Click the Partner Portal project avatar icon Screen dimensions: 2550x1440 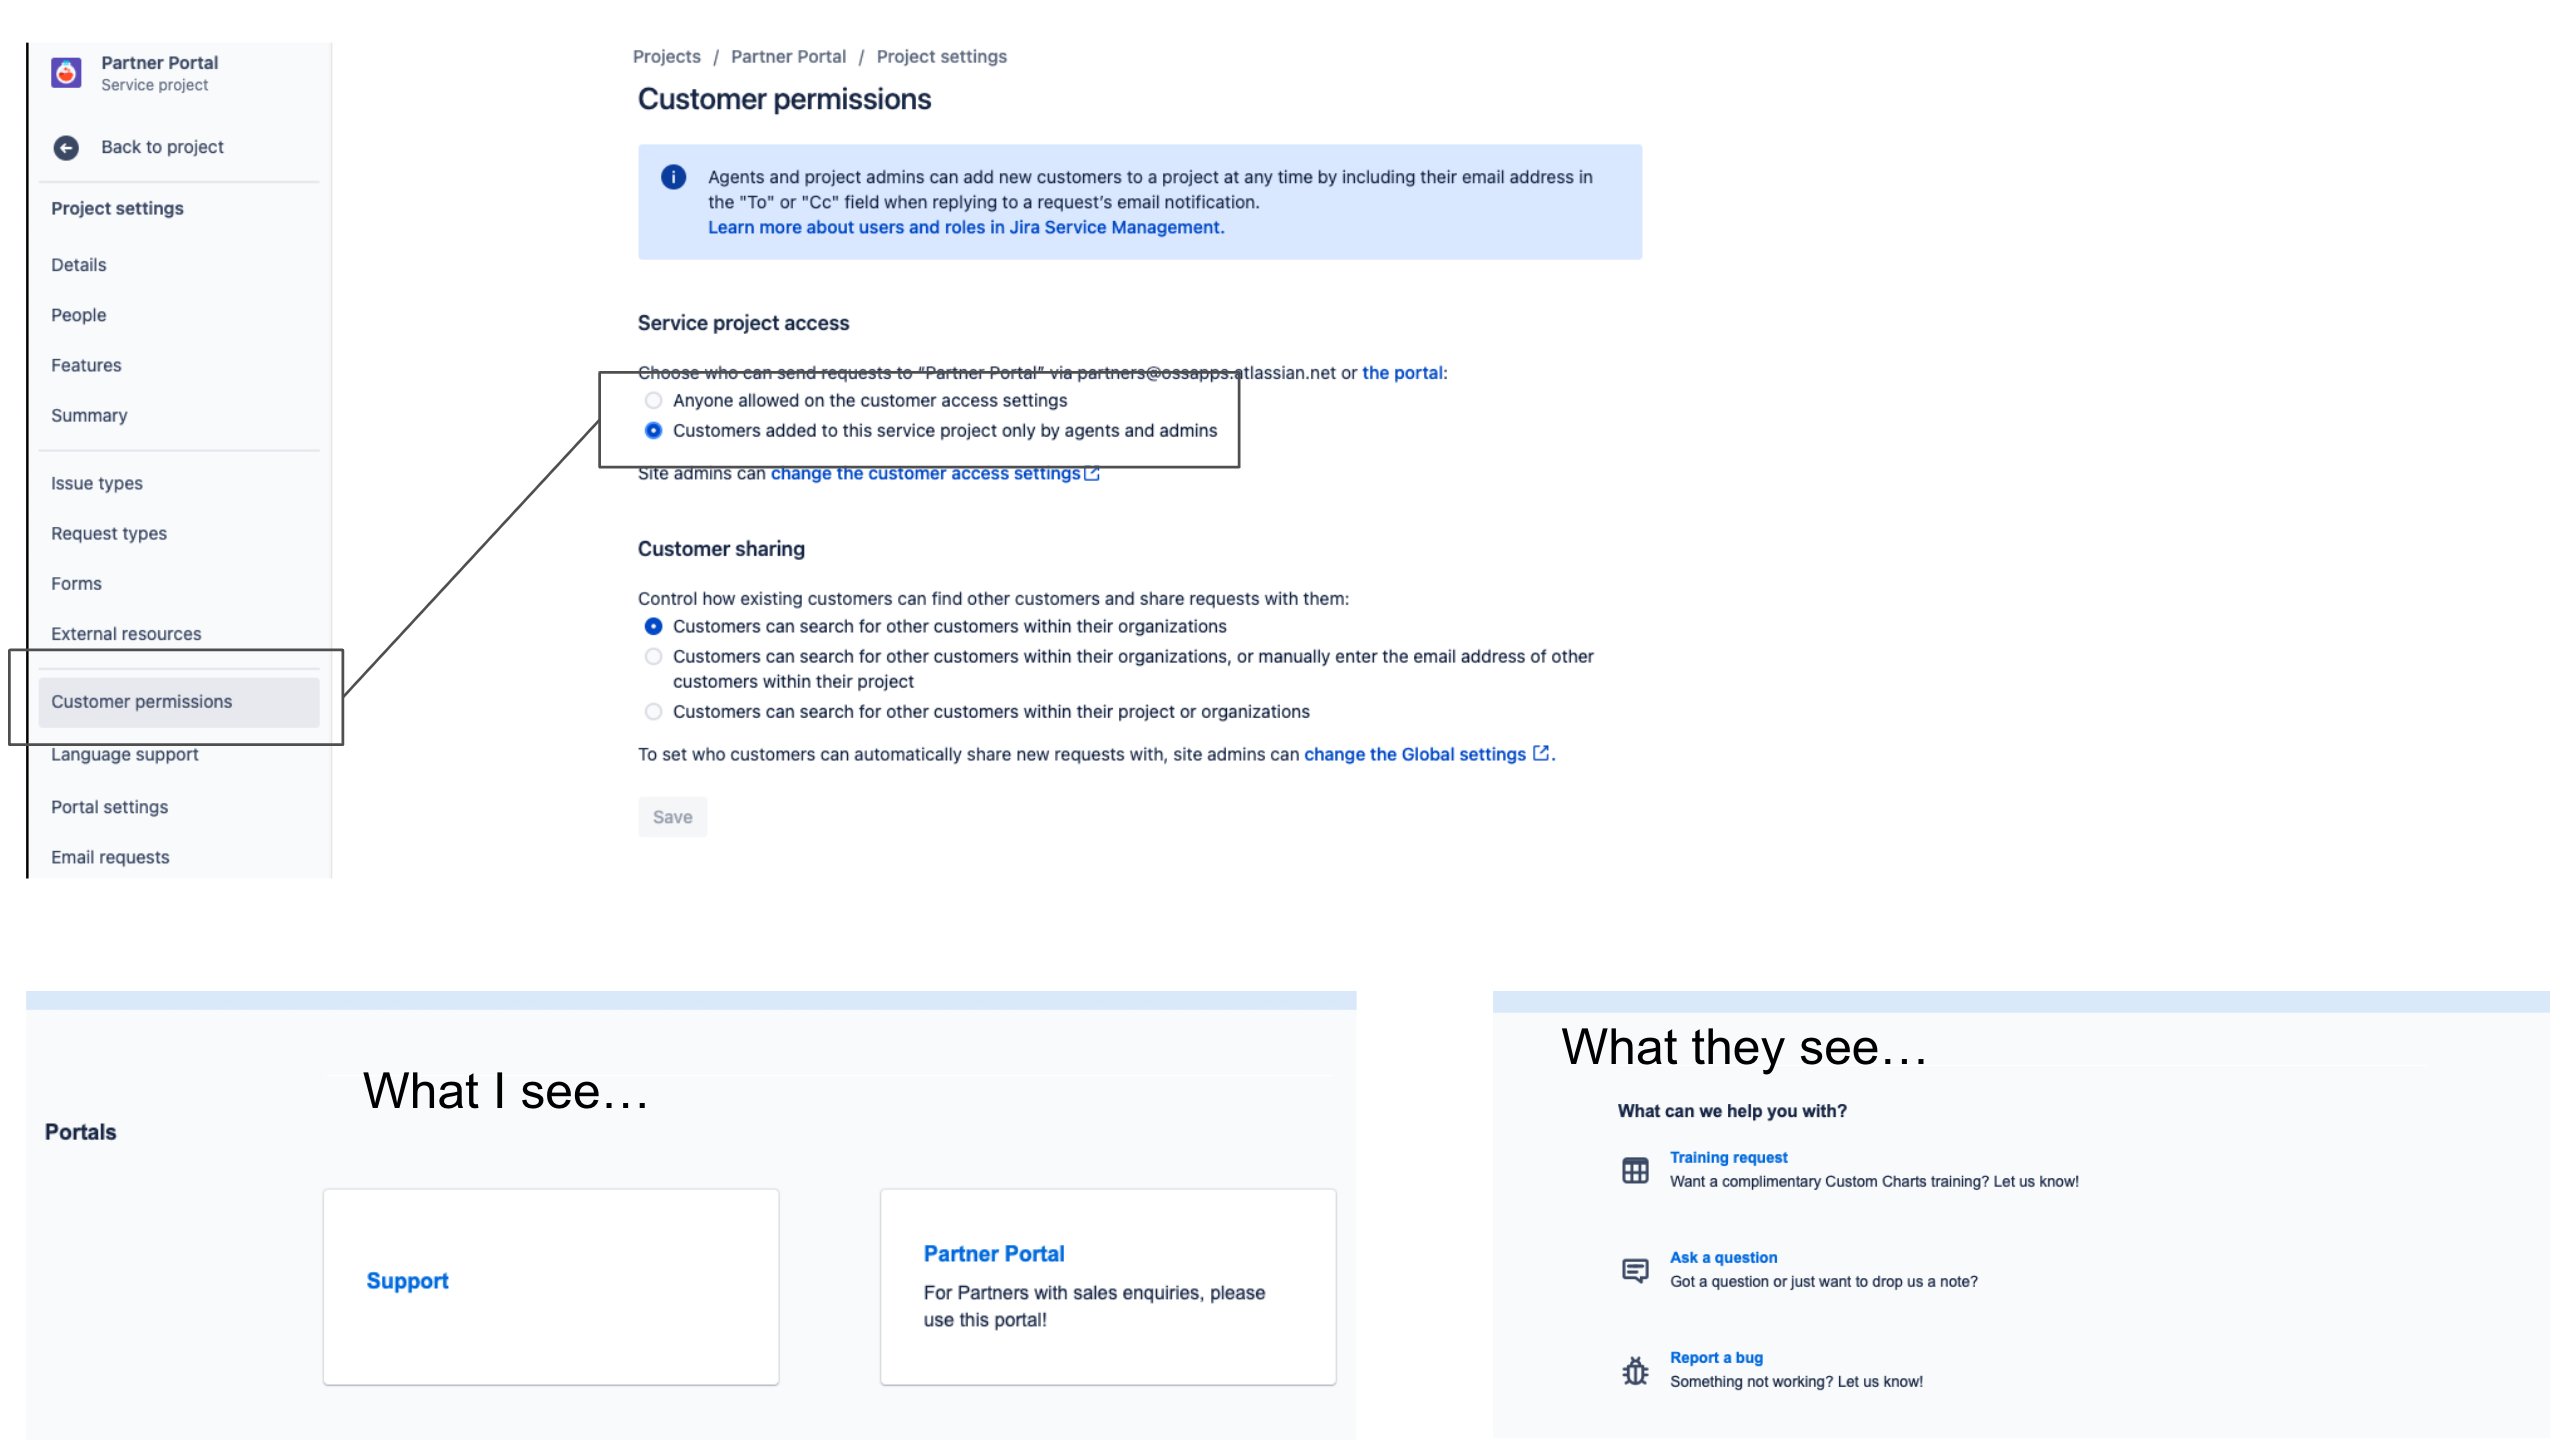[x=66, y=71]
